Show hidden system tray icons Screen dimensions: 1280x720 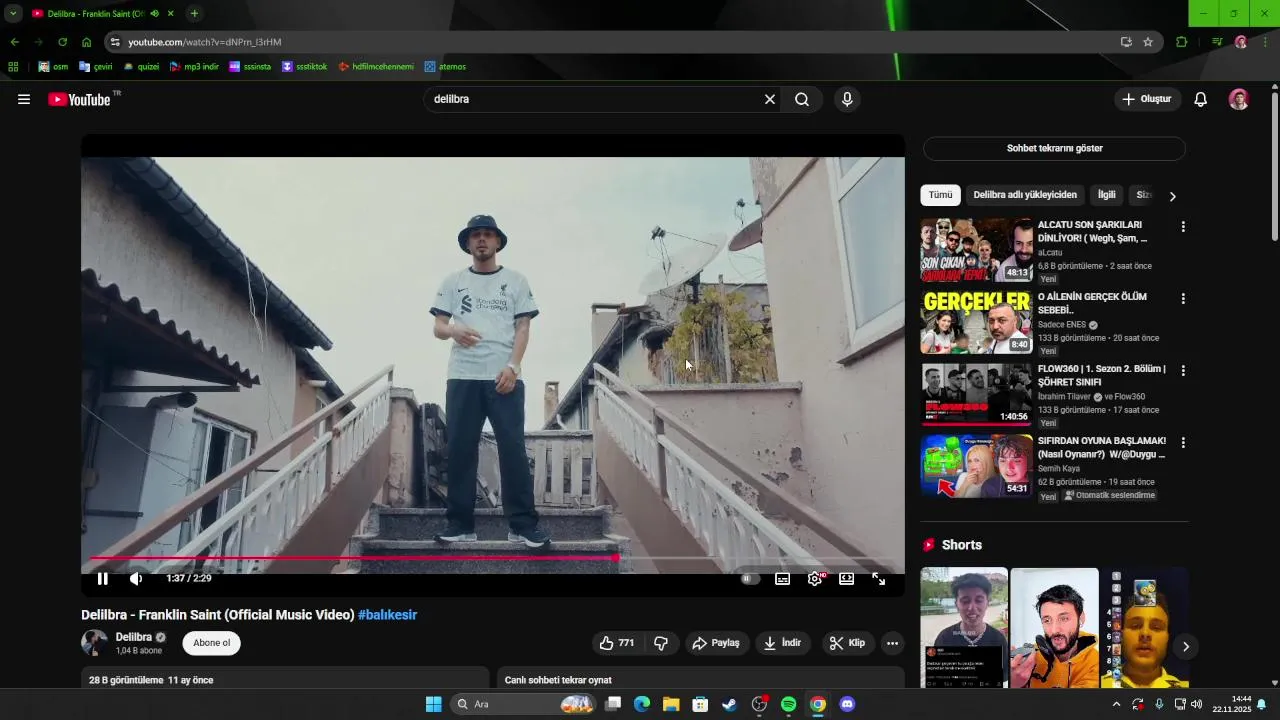tap(1116, 704)
